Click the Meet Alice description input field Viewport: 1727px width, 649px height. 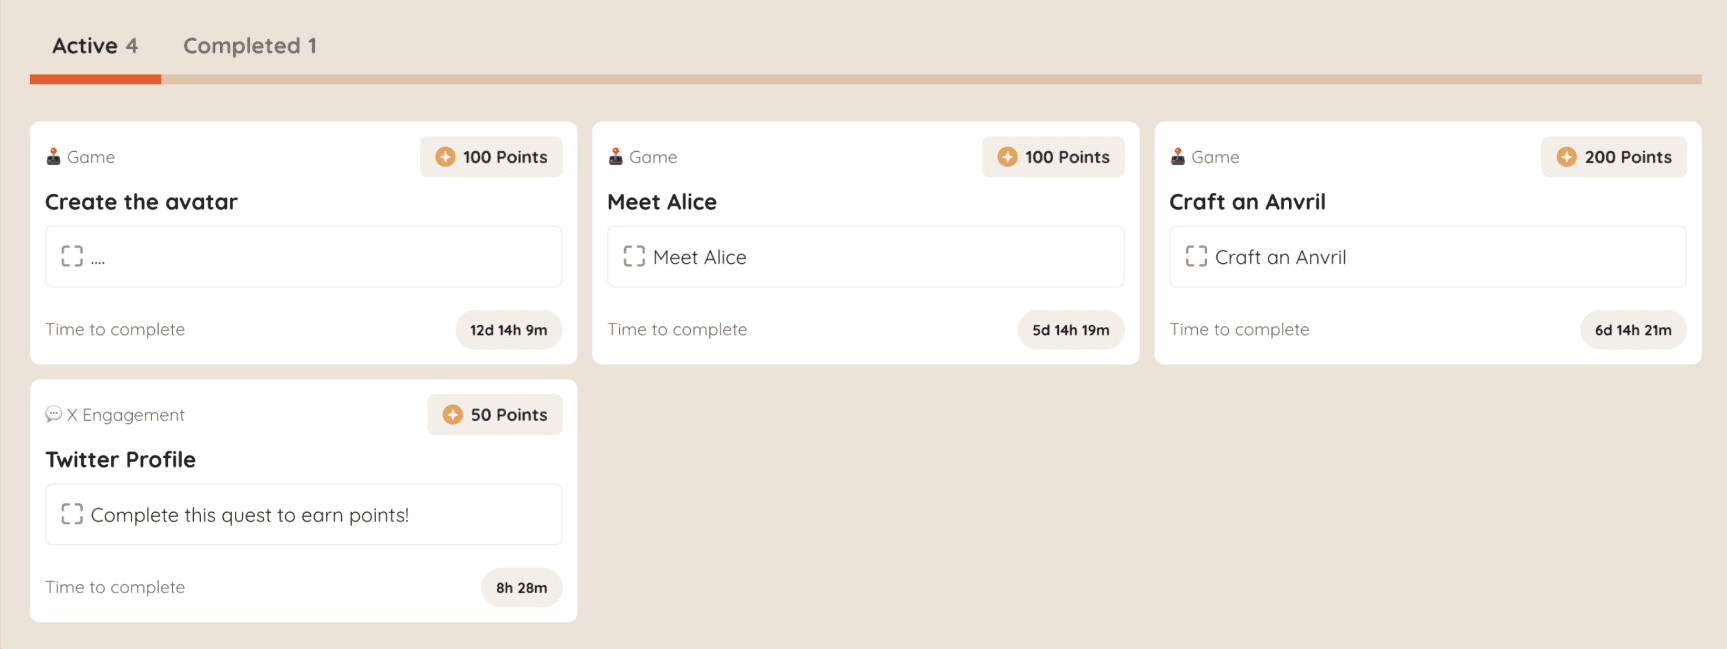tap(865, 257)
